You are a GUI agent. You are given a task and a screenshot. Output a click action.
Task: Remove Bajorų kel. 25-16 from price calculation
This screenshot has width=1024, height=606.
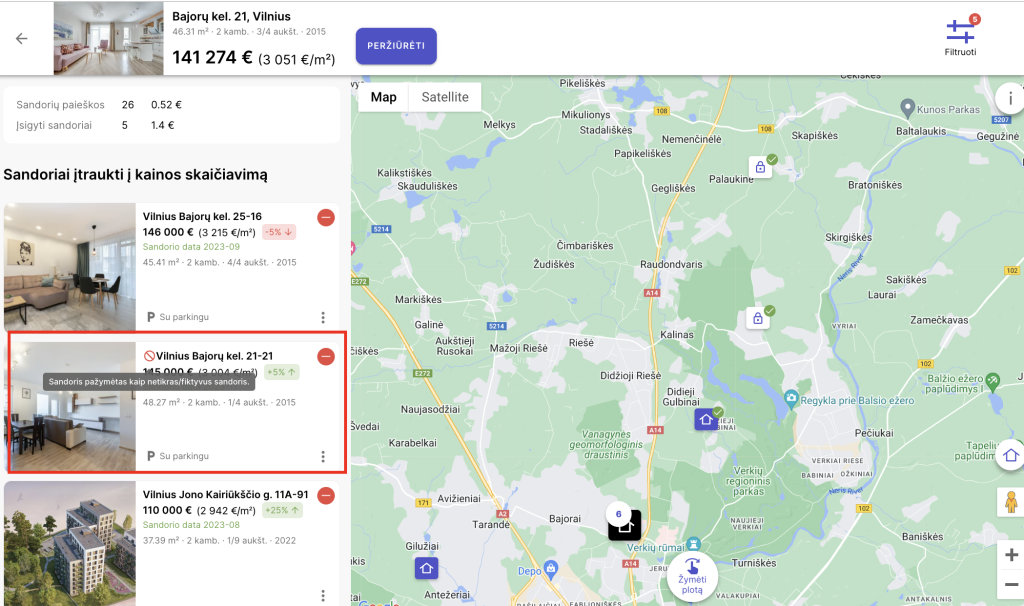(326, 217)
